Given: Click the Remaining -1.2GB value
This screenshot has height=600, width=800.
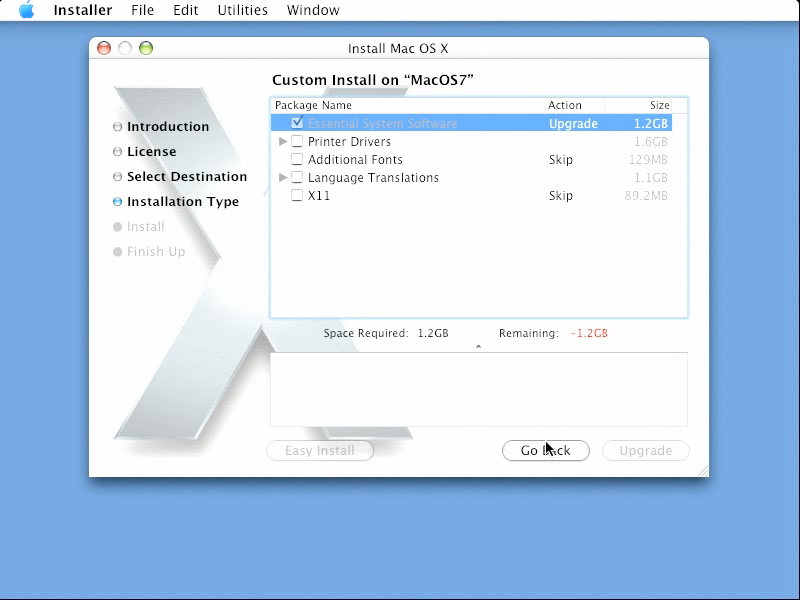Looking at the screenshot, I should point(589,333).
